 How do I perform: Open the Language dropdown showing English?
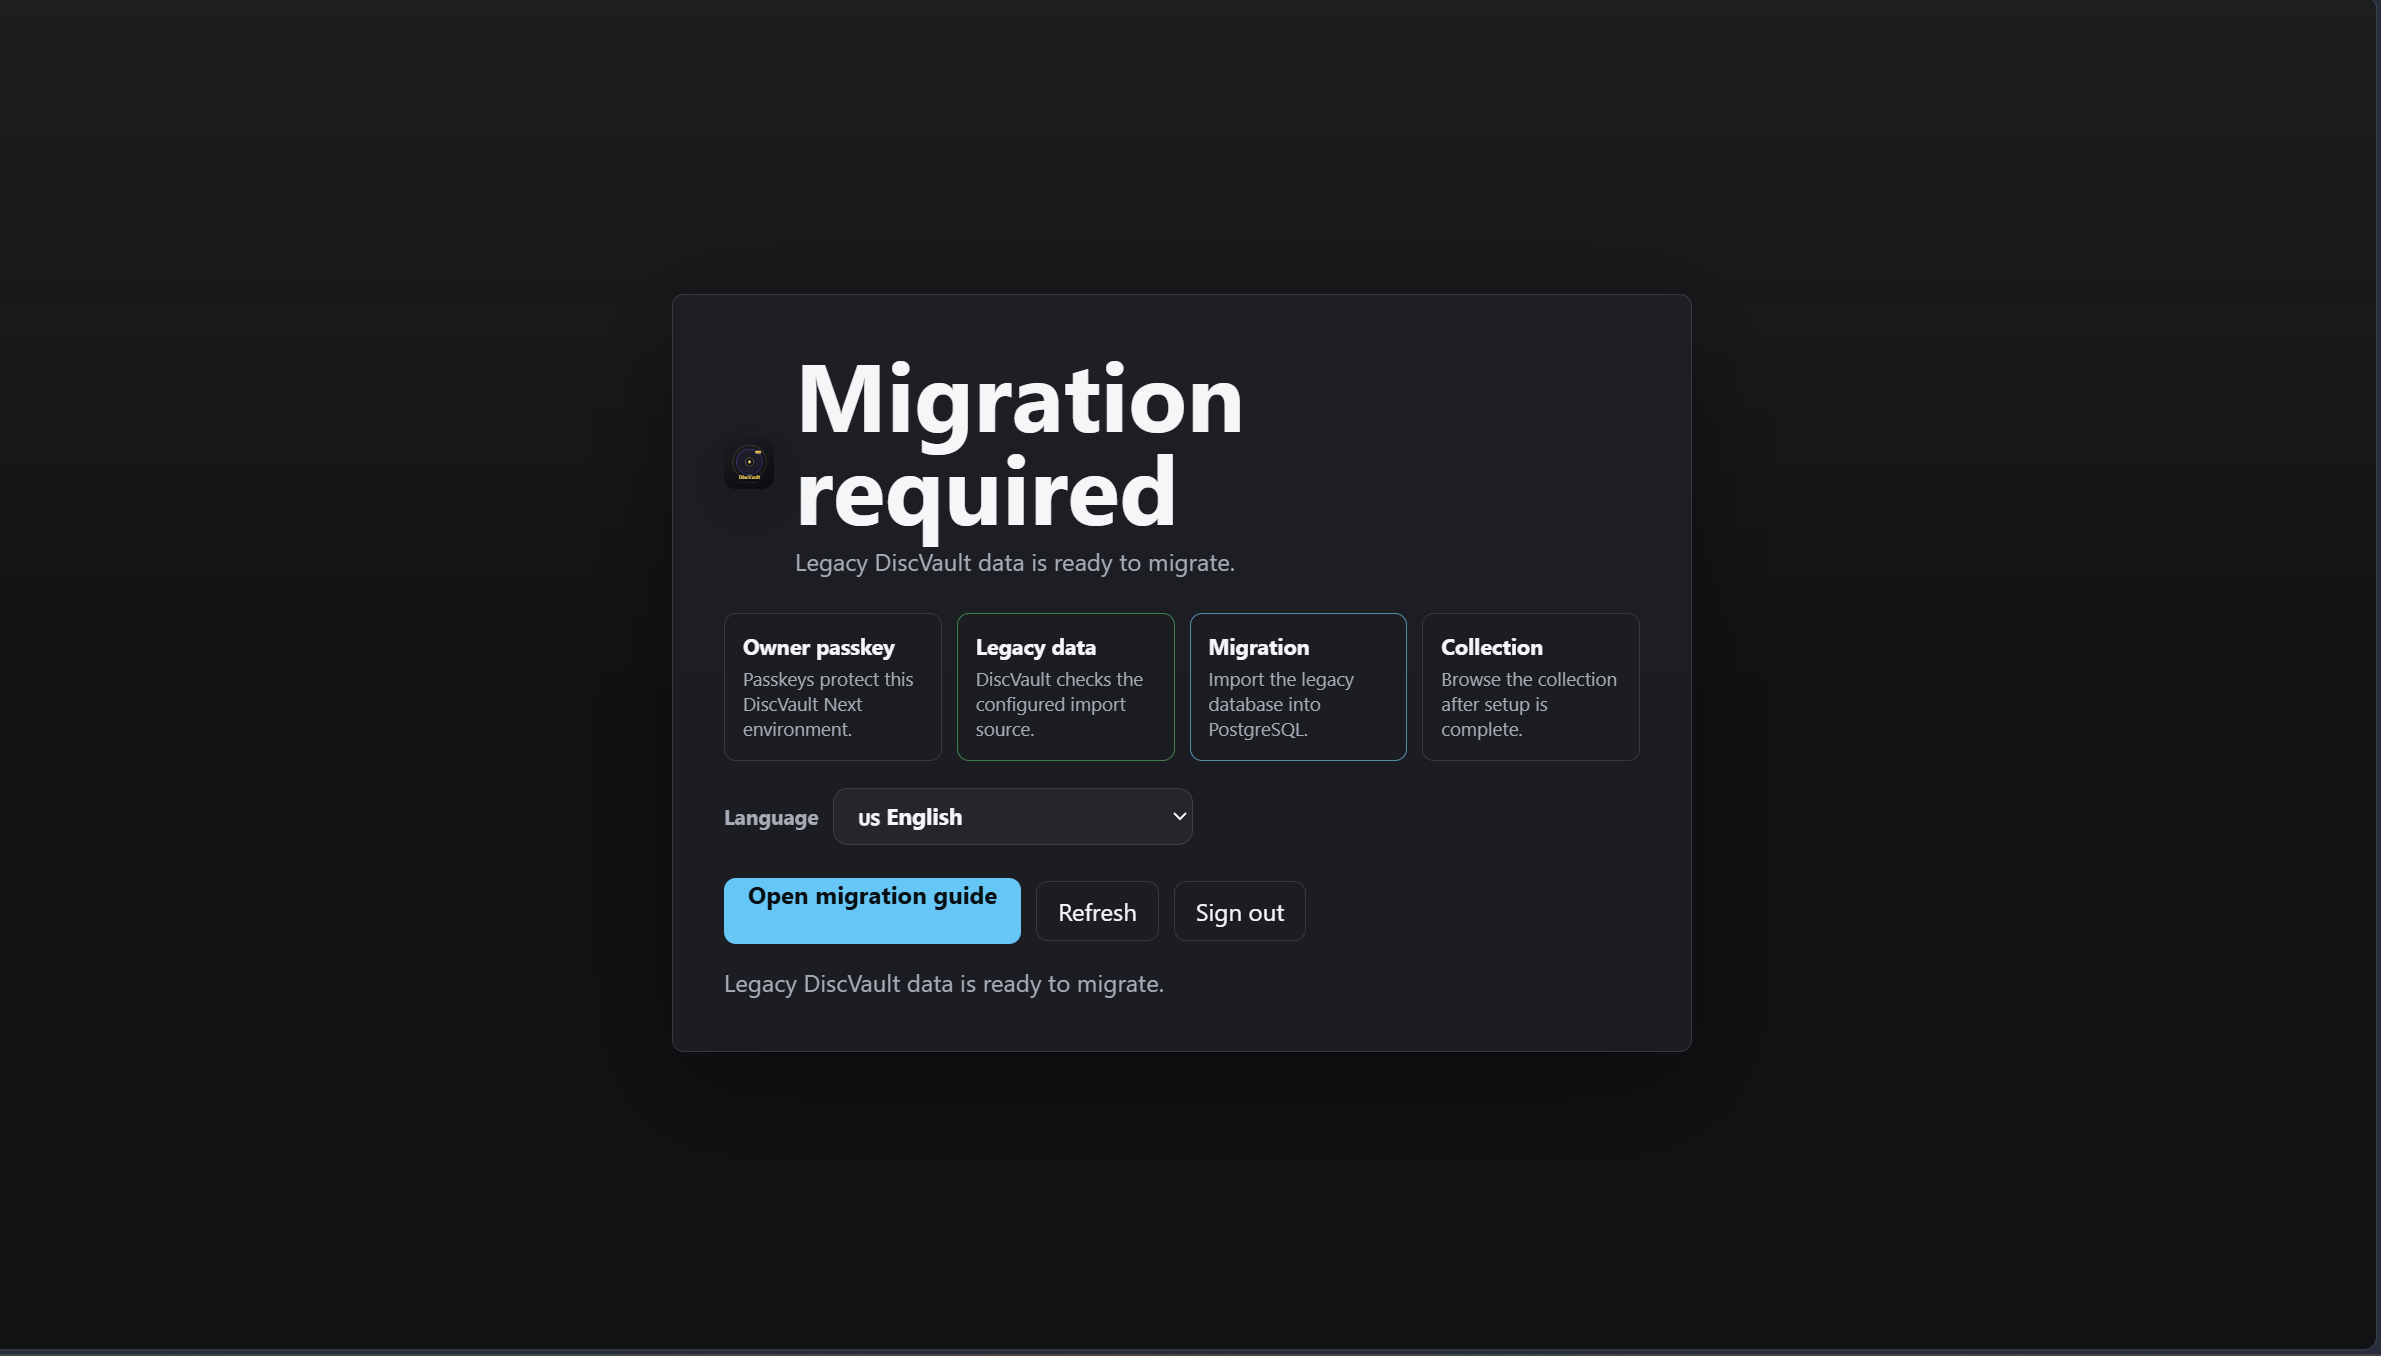pyautogui.click(x=1012, y=817)
